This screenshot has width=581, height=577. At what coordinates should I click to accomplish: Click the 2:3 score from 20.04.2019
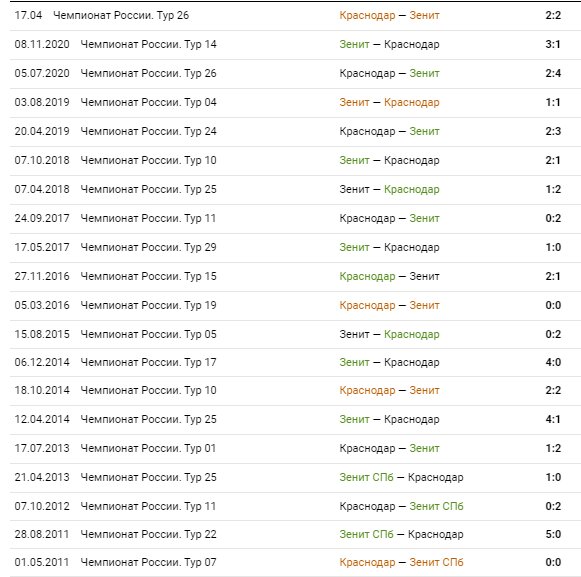(x=553, y=131)
